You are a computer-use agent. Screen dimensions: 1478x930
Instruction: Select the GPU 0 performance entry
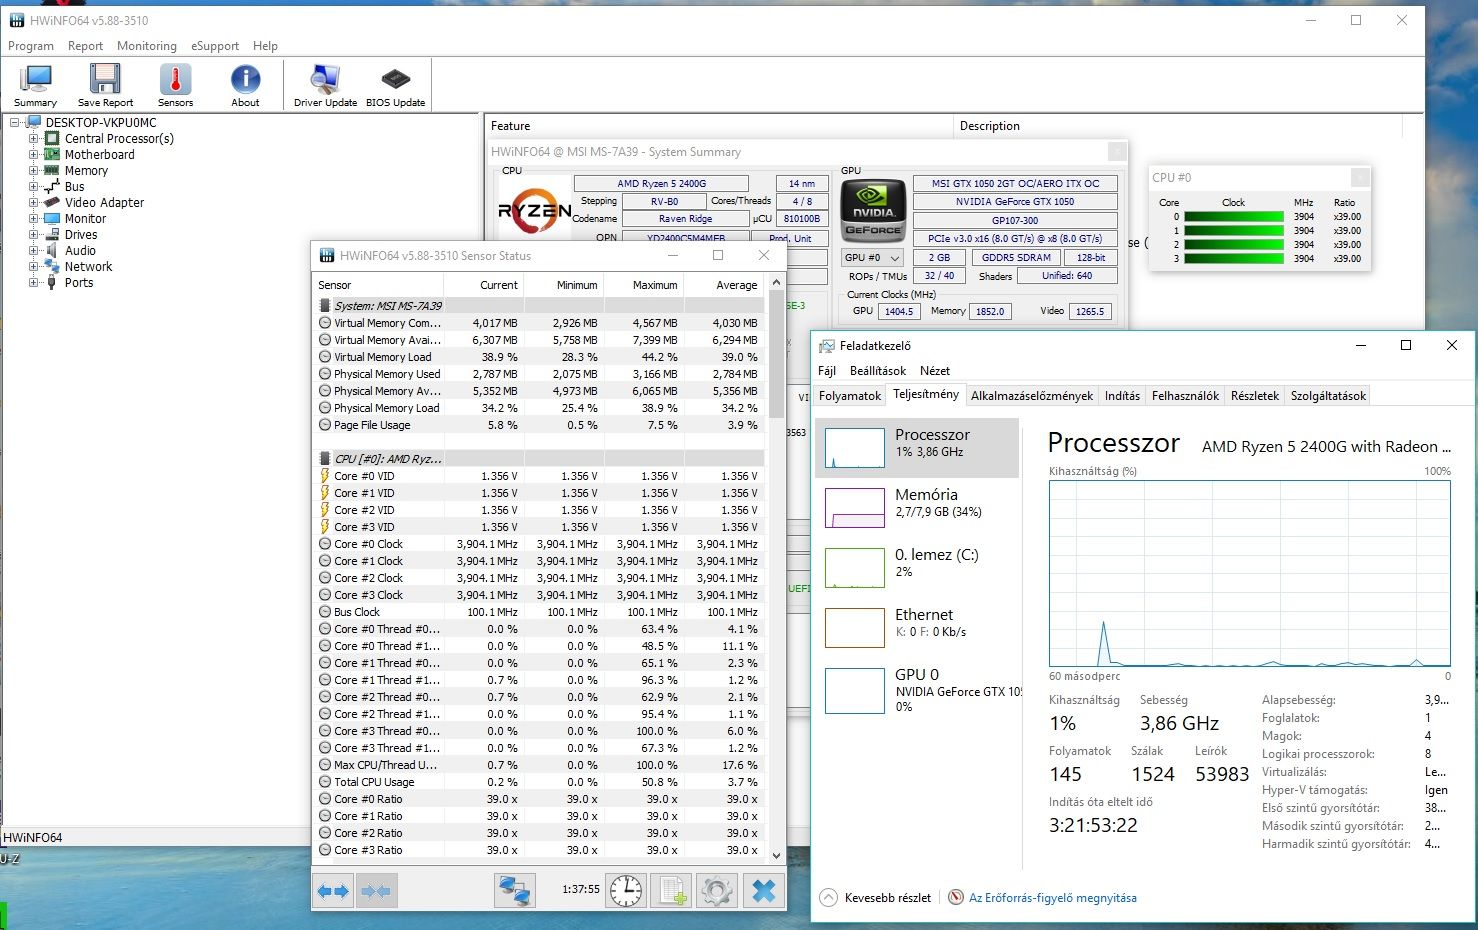(x=917, y=690)
